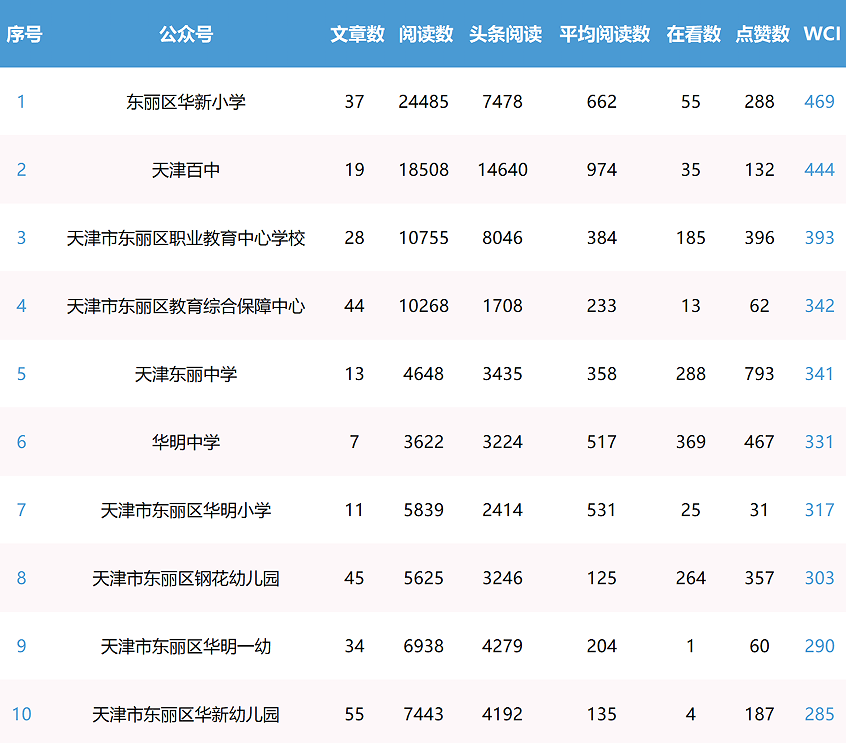Click likes value 357
Image resolution: width=846 pixels, height=743 pixels.
[759, 578]
